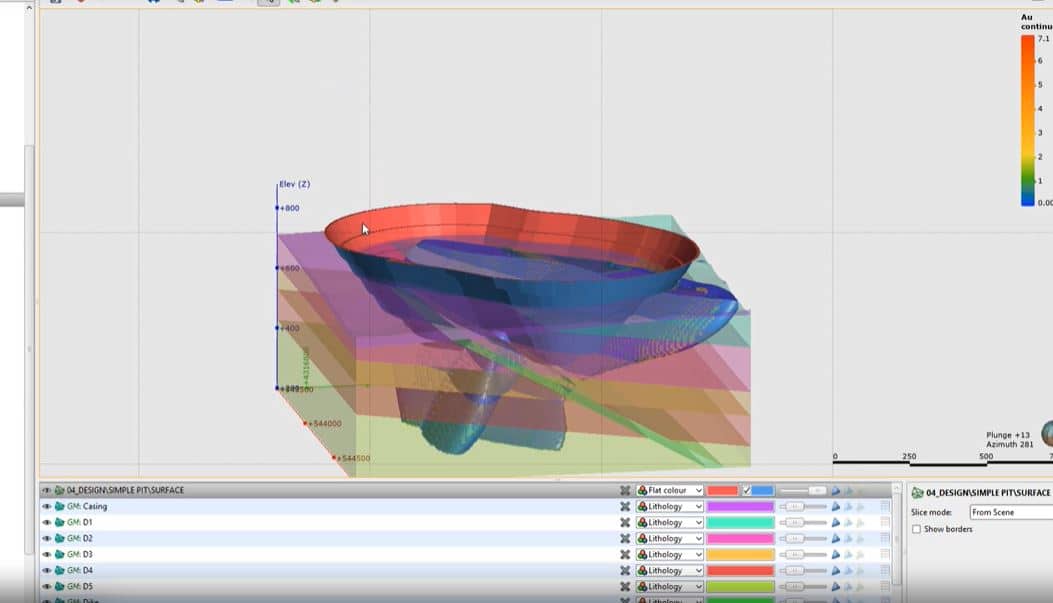1053x603 pixels.
Task: Hide GM: Casing using its eye icon
Action: click(46, 507)
